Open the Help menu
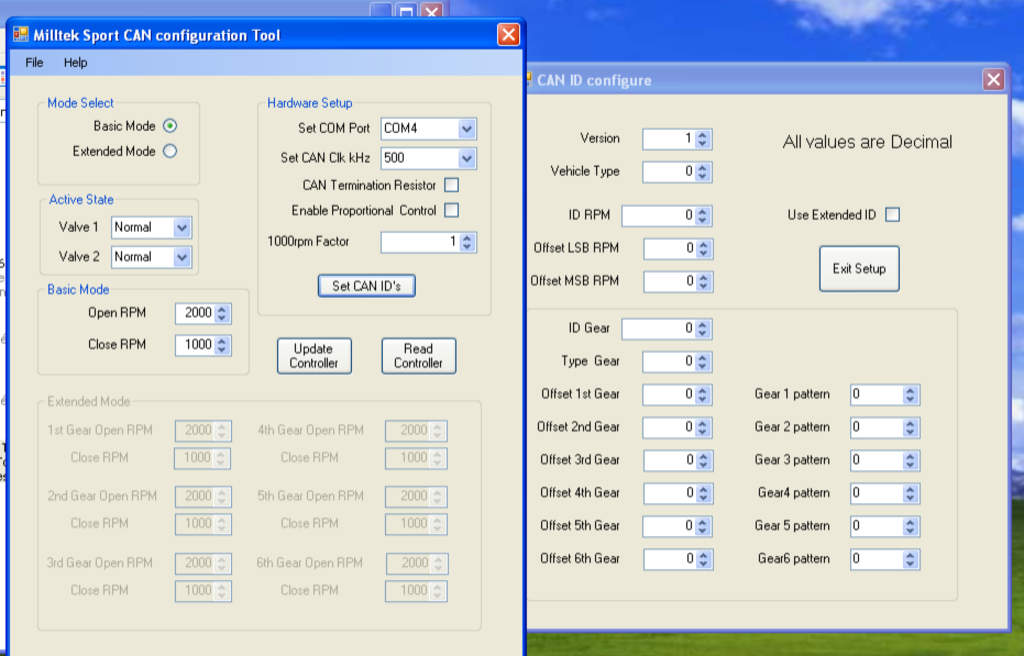Viewport: 1024px width, 656px height. point(75,62)
